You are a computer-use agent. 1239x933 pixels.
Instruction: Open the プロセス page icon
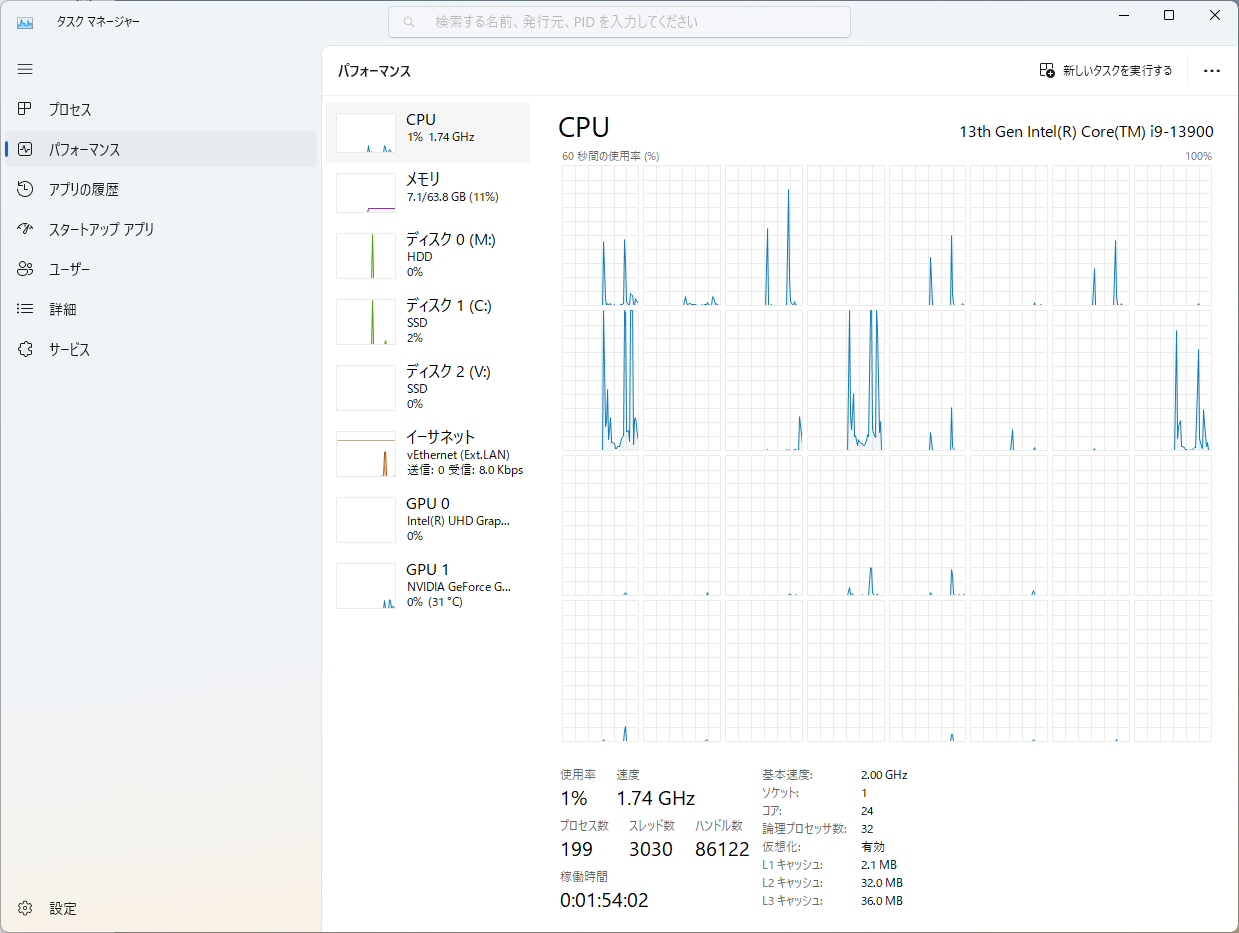click(x=26, y=109)
